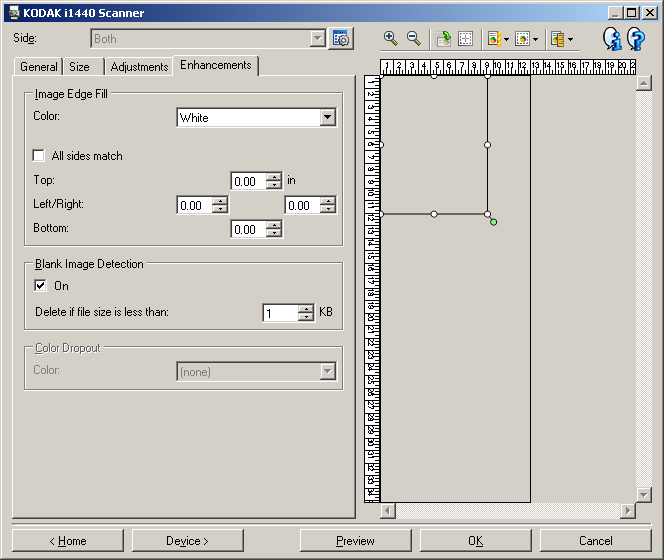Click the Zoom In magnifier

[x=390, y=39]
